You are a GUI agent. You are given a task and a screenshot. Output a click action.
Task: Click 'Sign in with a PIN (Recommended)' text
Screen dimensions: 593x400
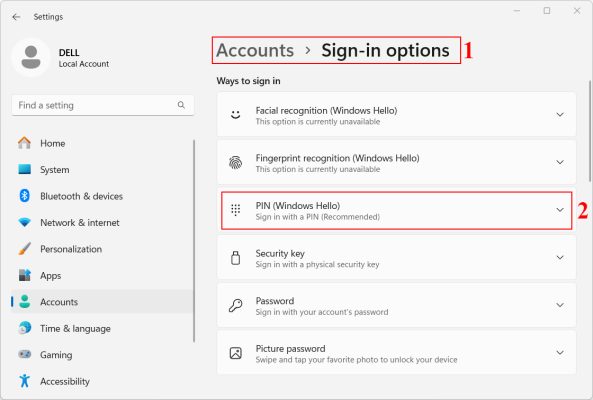coord(318,217)
